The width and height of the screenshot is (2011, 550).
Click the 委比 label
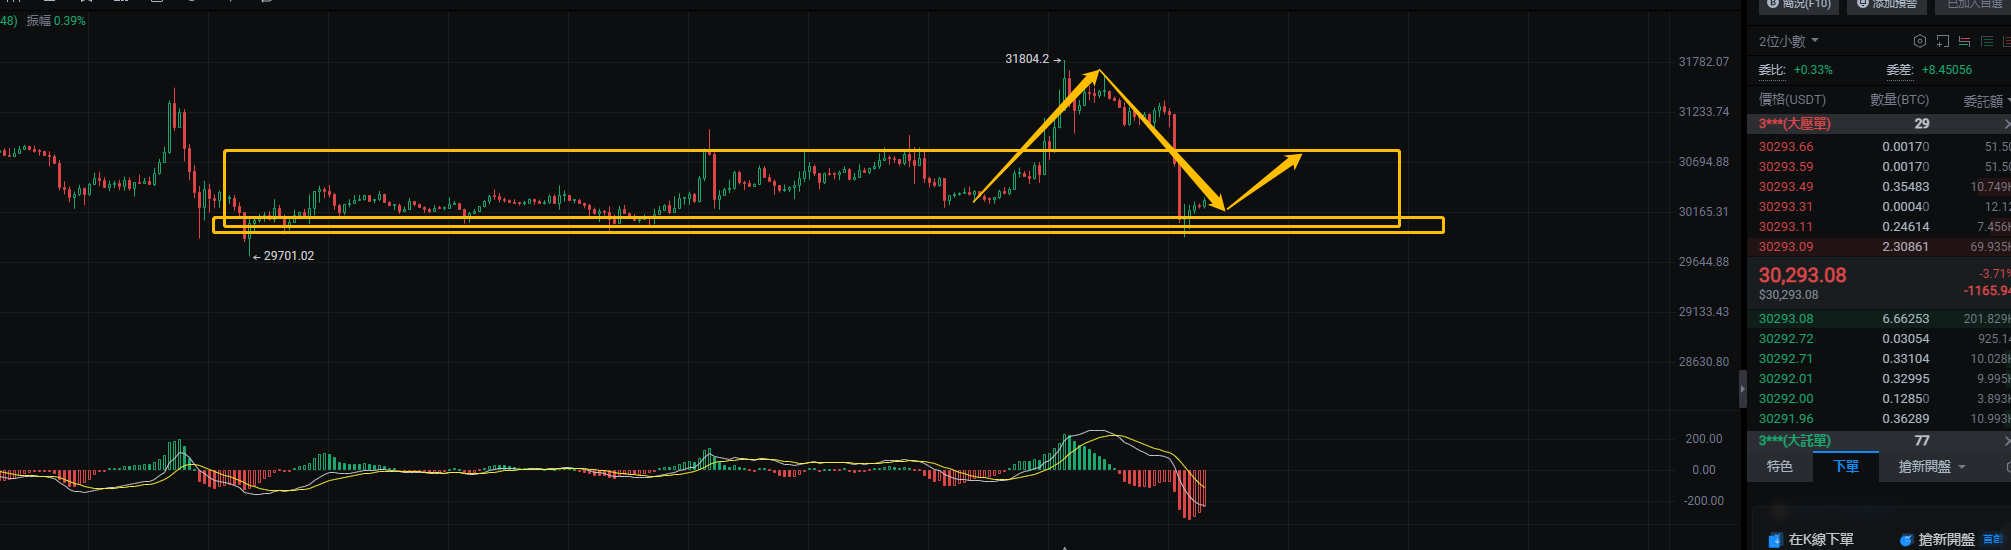point(1771,70)
